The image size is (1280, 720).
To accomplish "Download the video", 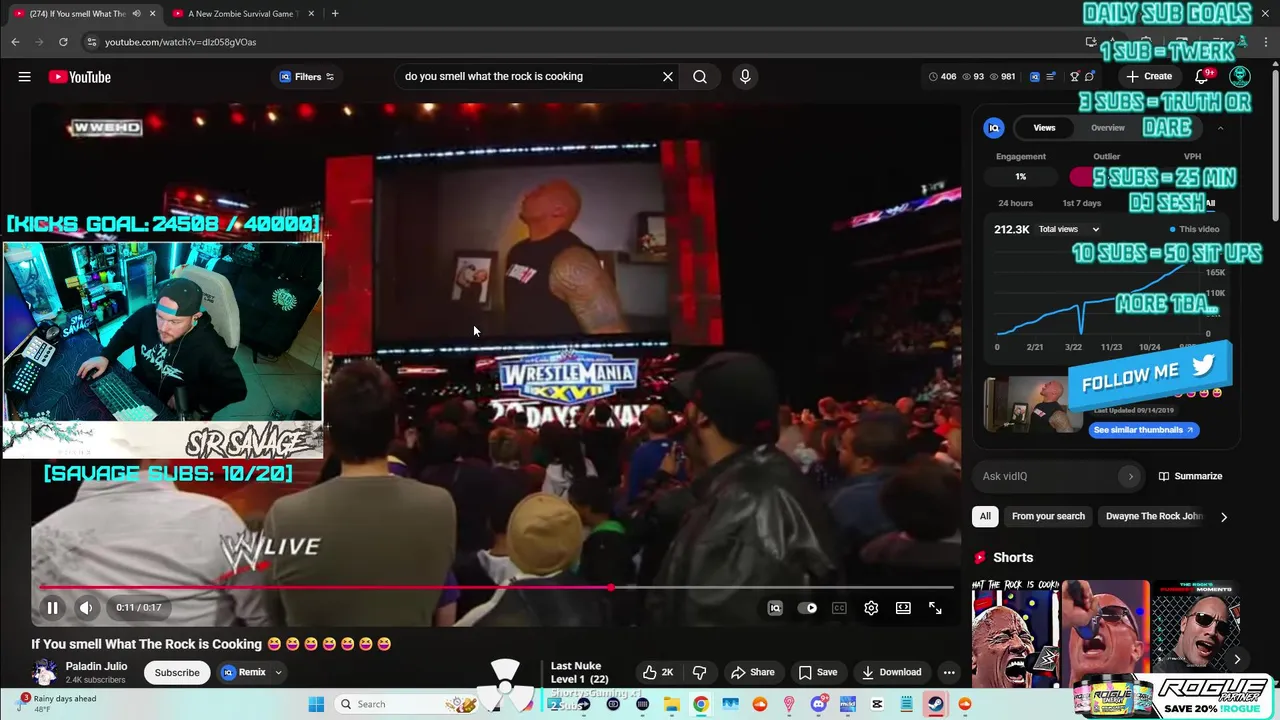I will point(891,672).
